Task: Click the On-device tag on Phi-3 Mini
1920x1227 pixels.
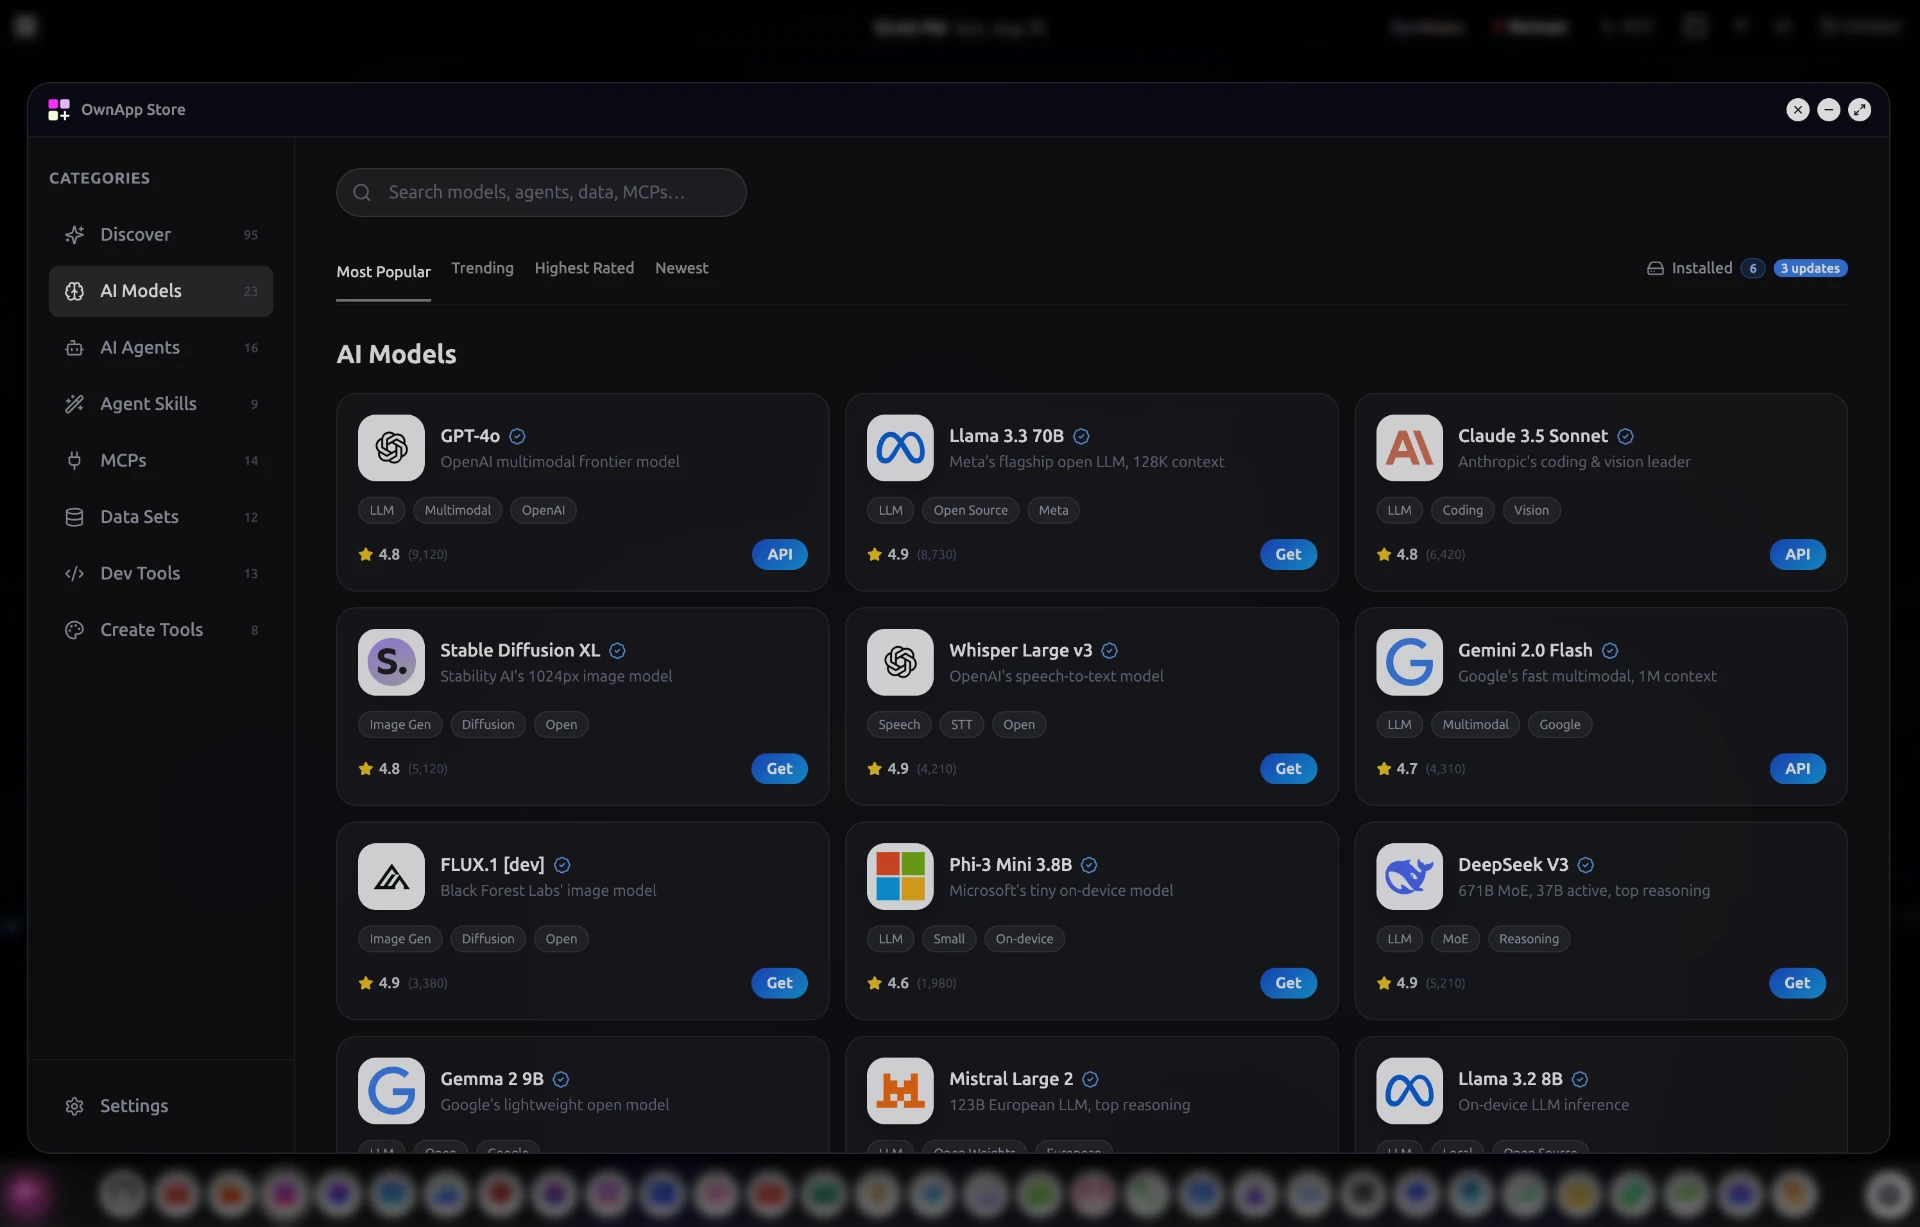Action: (x=1024, y=939)
